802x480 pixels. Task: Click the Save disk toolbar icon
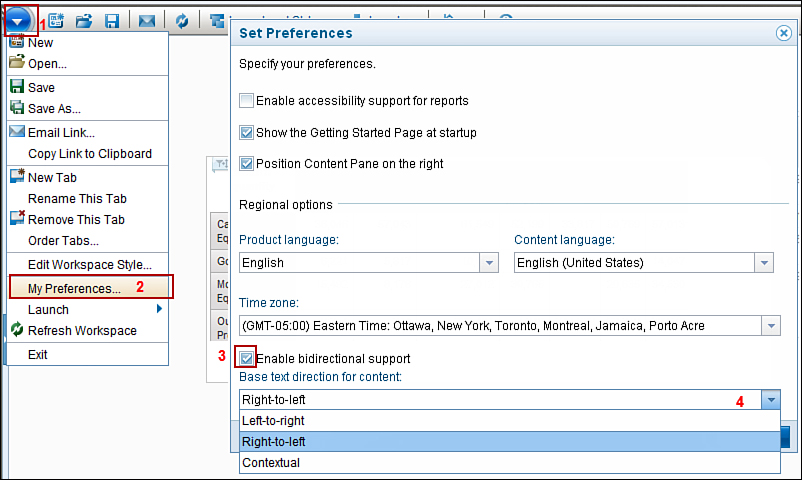112,21
